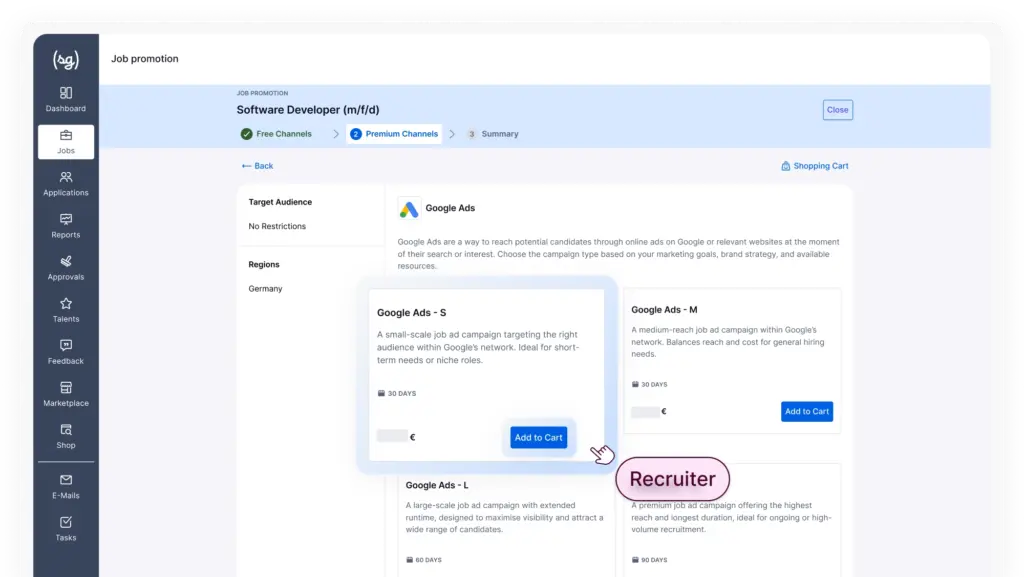Switch to the Free Channels step
1024x577 pixels.
click(x=276, y=134)
